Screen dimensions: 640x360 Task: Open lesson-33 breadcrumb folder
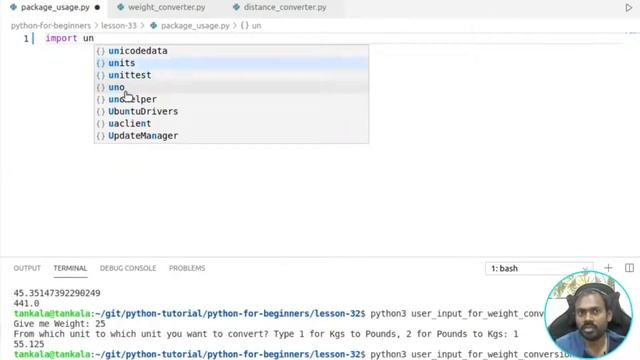[x=119, y=26]
